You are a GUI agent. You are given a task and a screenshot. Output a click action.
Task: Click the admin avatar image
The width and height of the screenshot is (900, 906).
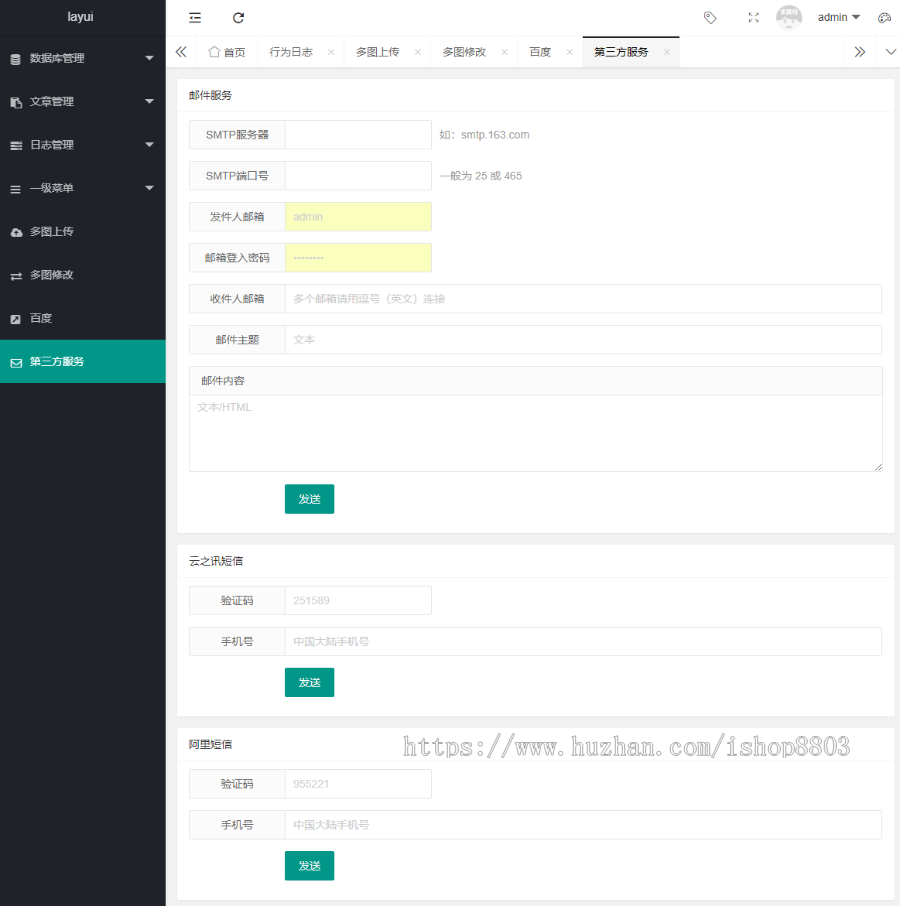(789, 17)
